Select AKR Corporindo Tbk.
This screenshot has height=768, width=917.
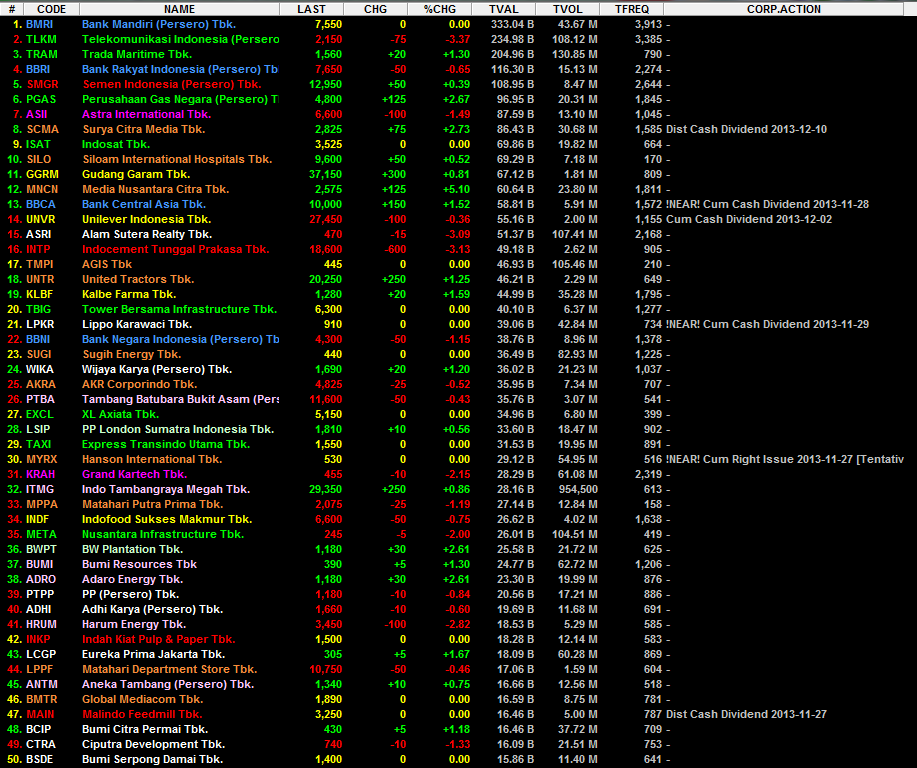(x=139, y=384)
